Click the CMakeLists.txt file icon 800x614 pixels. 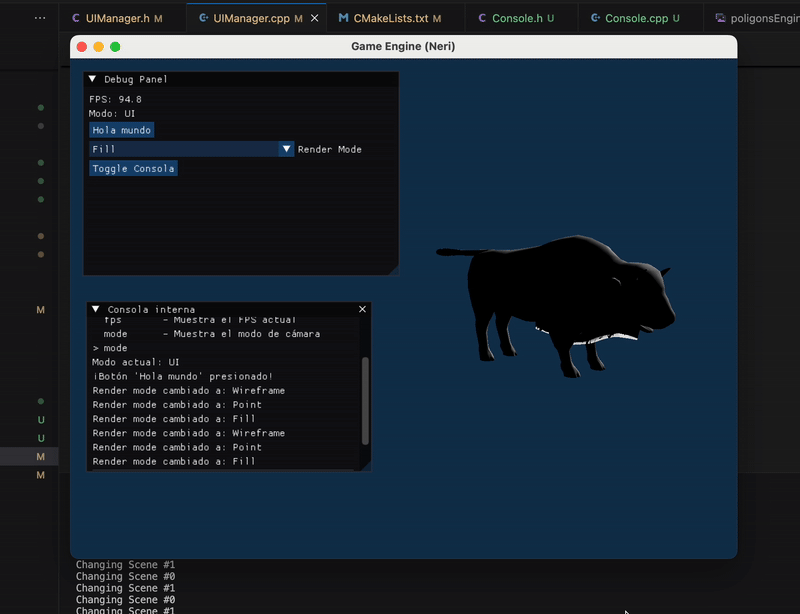click(x=344, y=18)
